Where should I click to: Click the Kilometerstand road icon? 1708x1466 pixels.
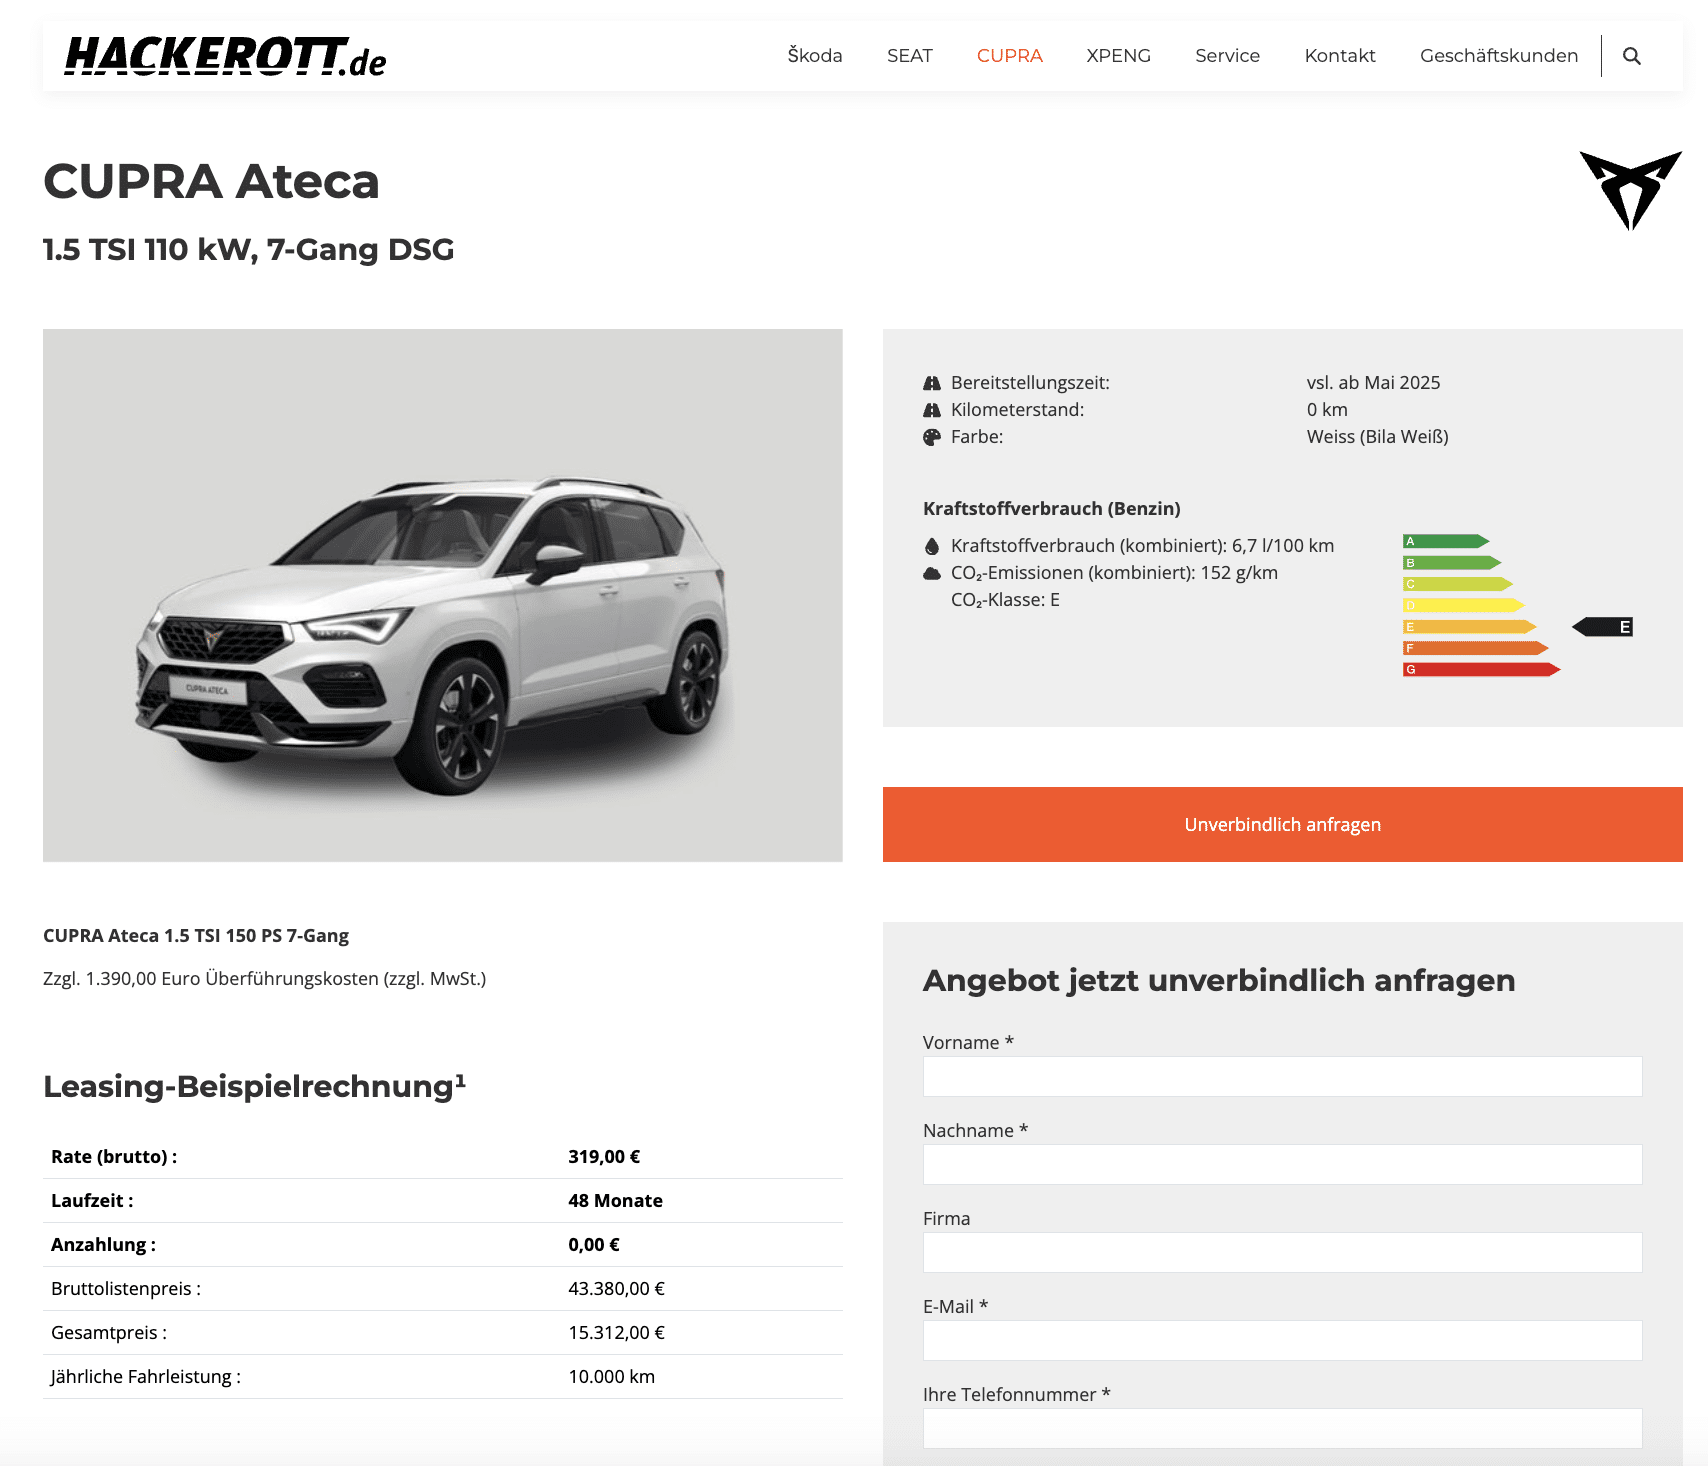point(932,410)
